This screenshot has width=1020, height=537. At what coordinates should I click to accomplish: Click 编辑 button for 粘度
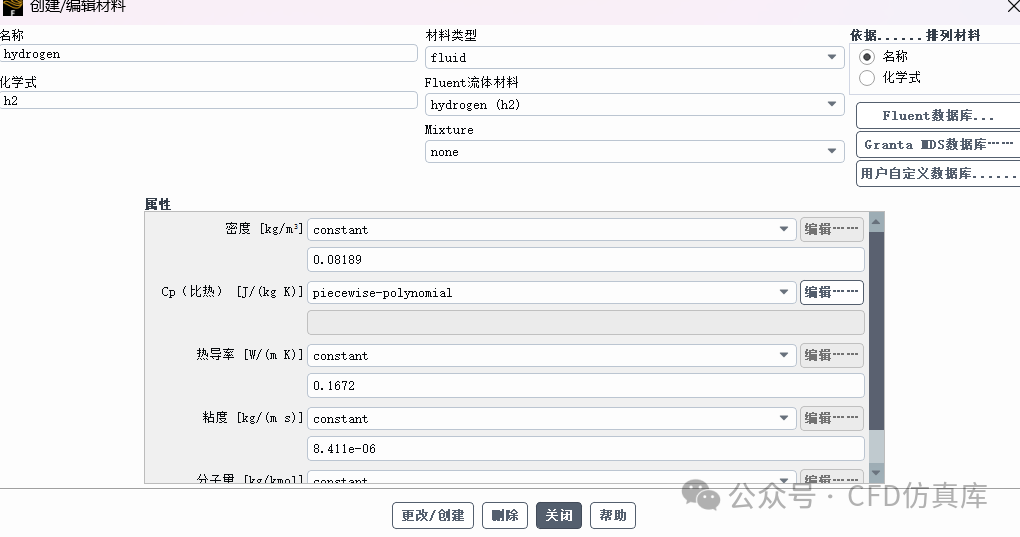831,418
